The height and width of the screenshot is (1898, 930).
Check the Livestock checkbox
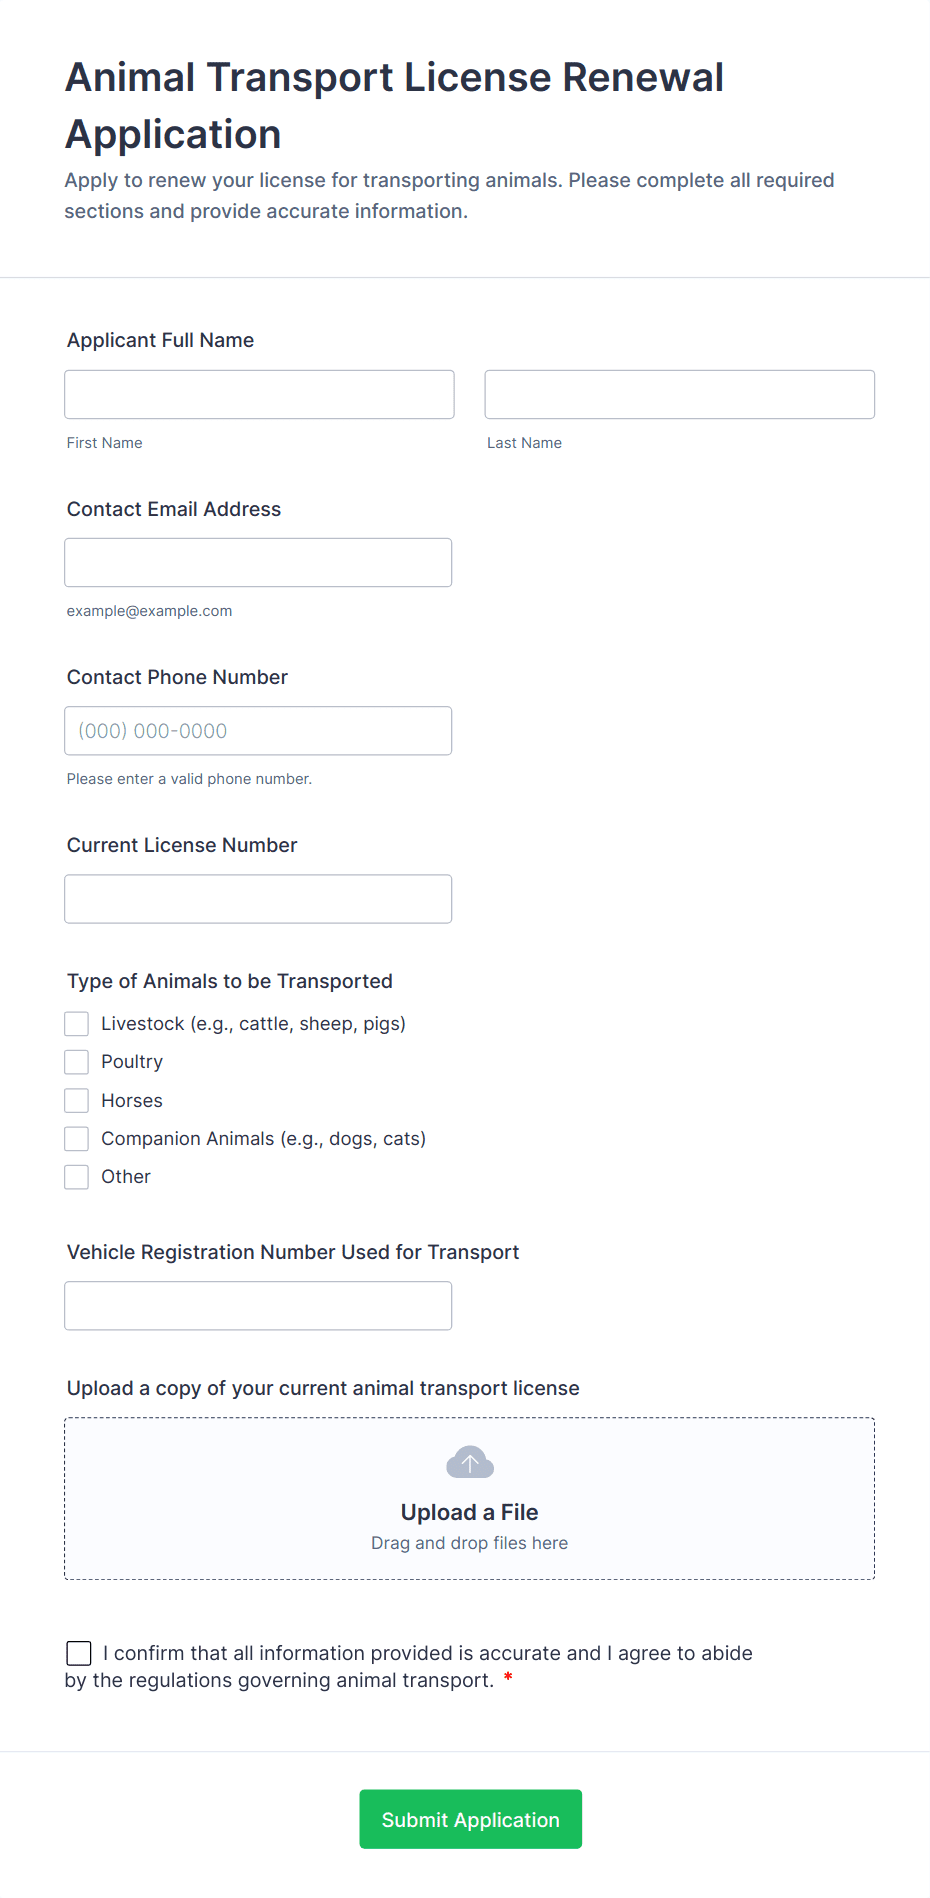(x=77, y=1024)
